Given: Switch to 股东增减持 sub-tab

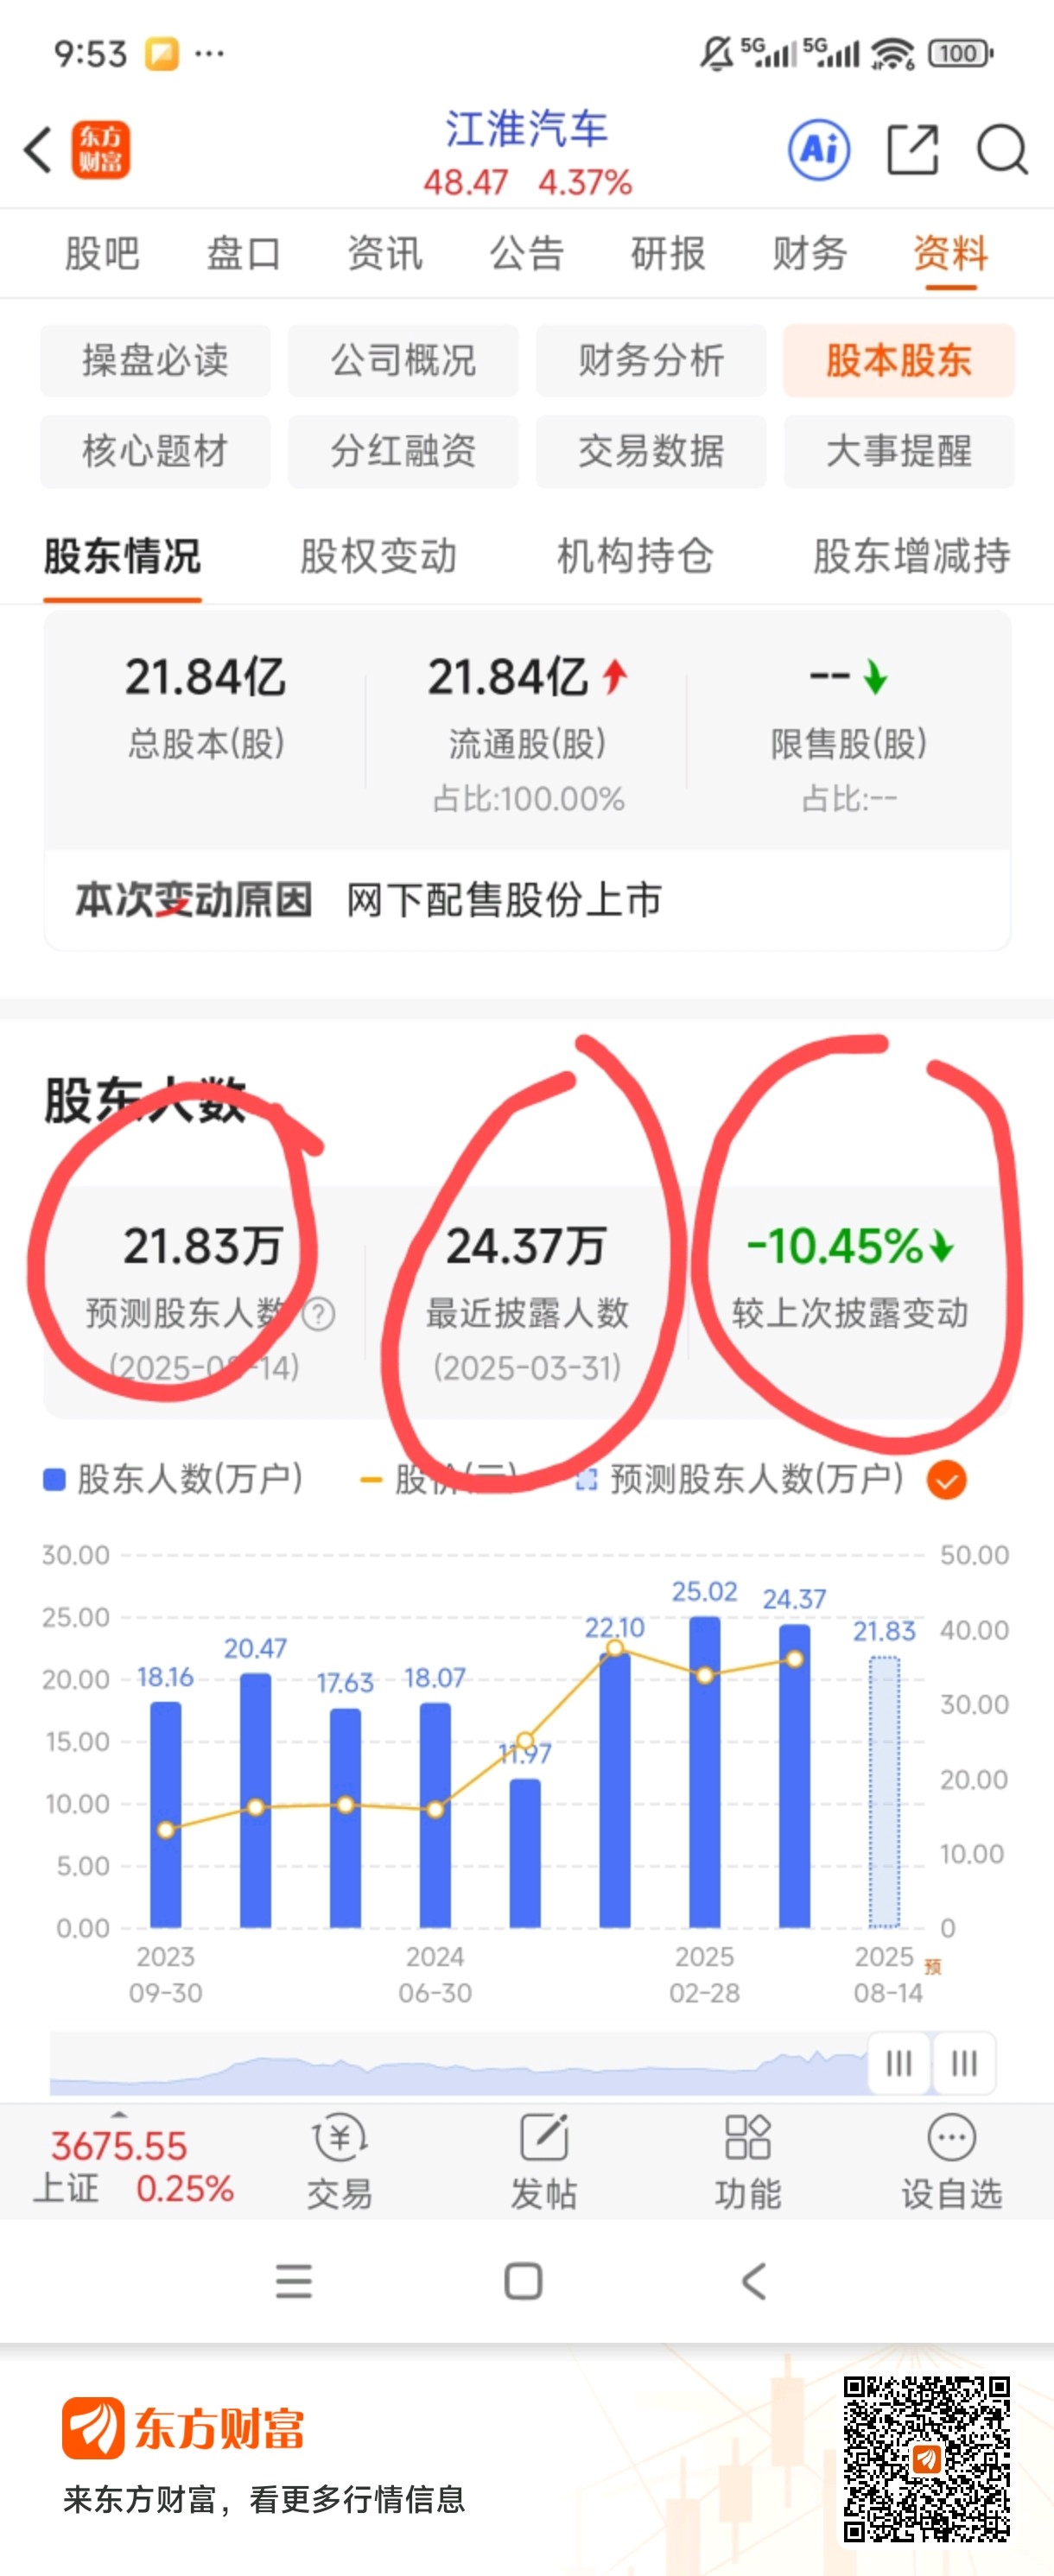Looking at the screenshot, I should pos(912,556).
